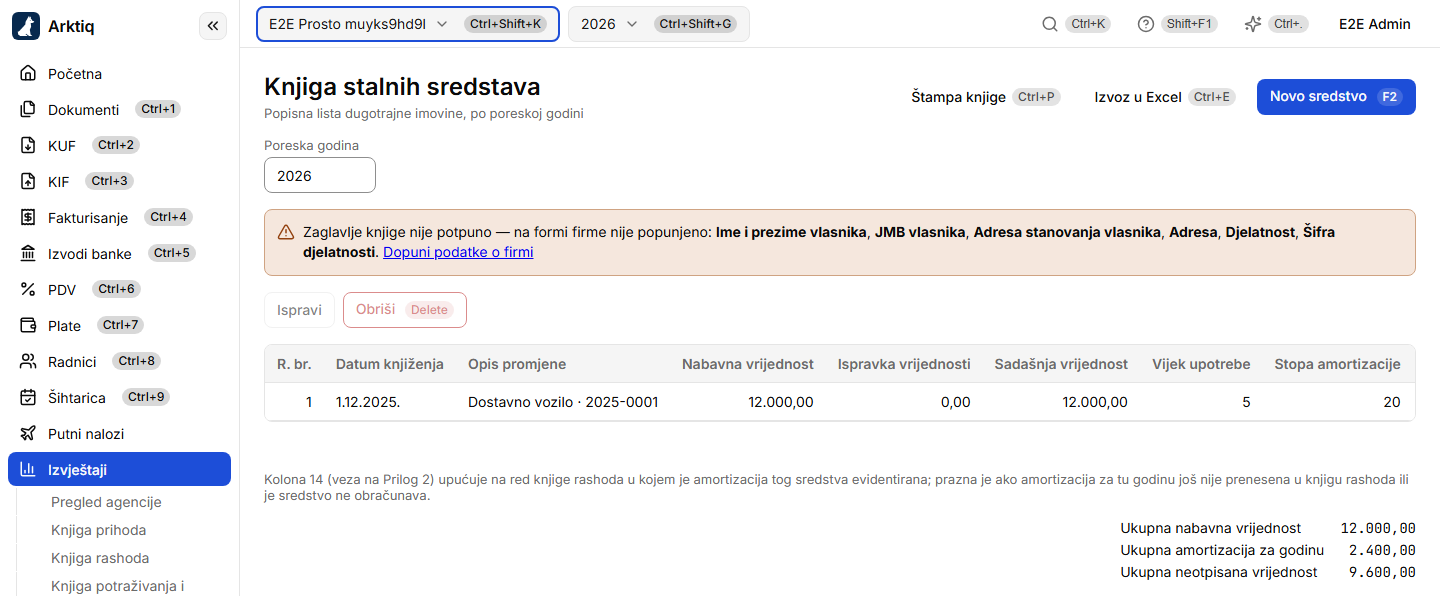Click Stopa amortizacije column header
This screenshot has width=1440, height=596.
click(1337, 364)
